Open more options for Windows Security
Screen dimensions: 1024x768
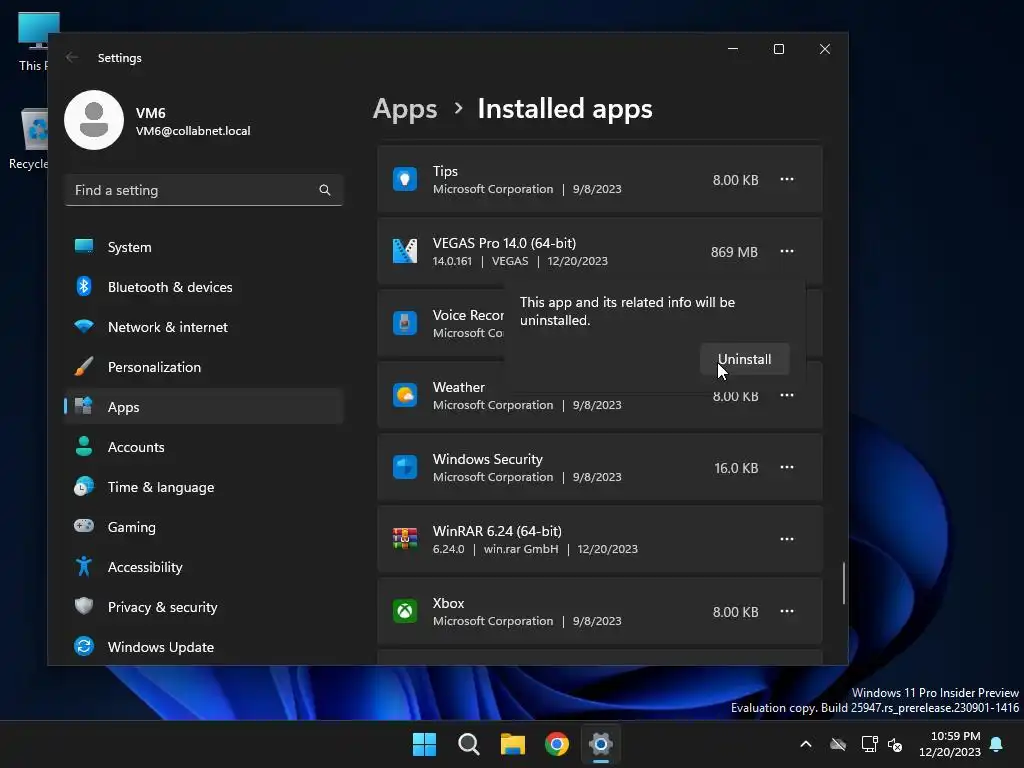point(787,468)
